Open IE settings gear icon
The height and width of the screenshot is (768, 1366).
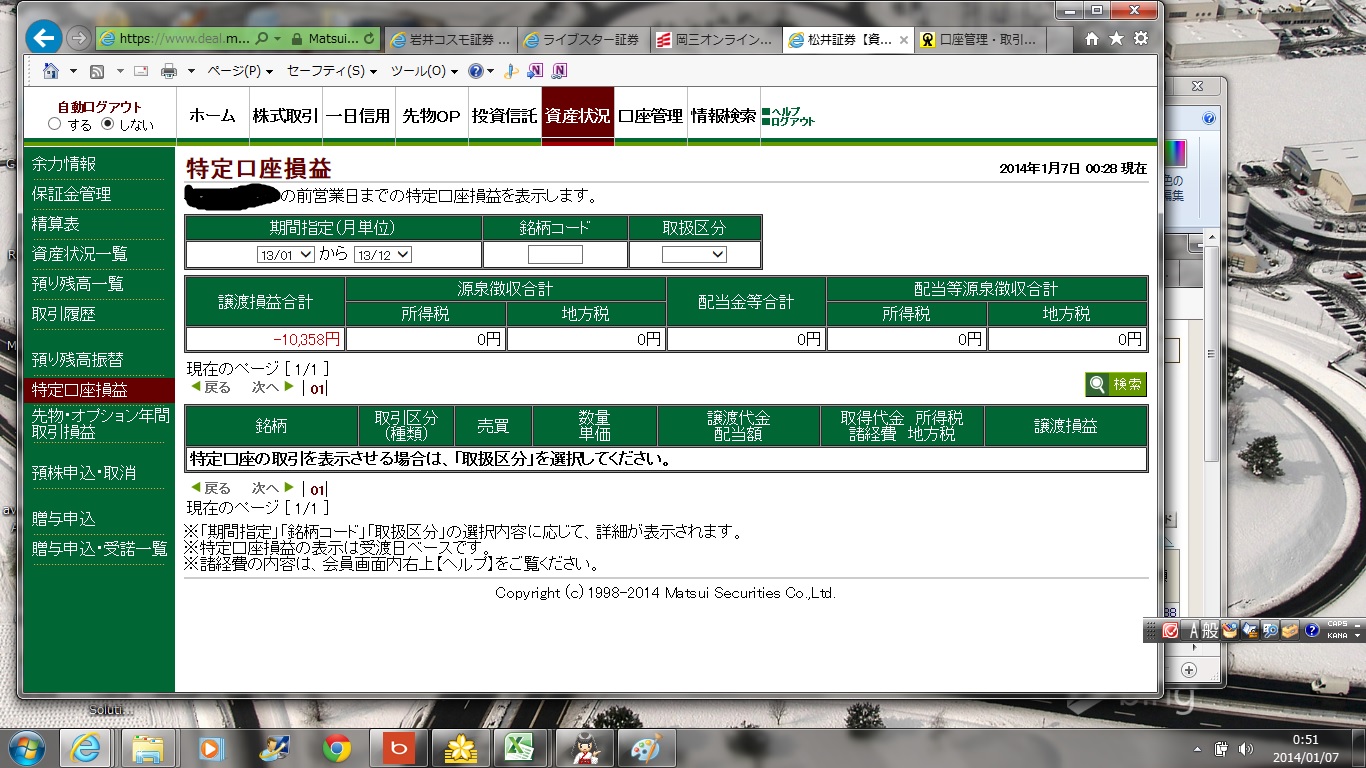[1140, 39]
